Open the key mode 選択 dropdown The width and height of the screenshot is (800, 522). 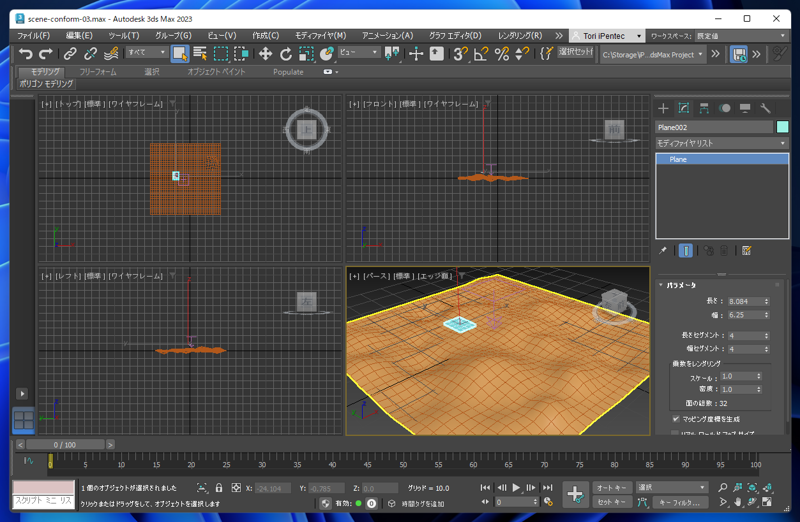(672, 487)
